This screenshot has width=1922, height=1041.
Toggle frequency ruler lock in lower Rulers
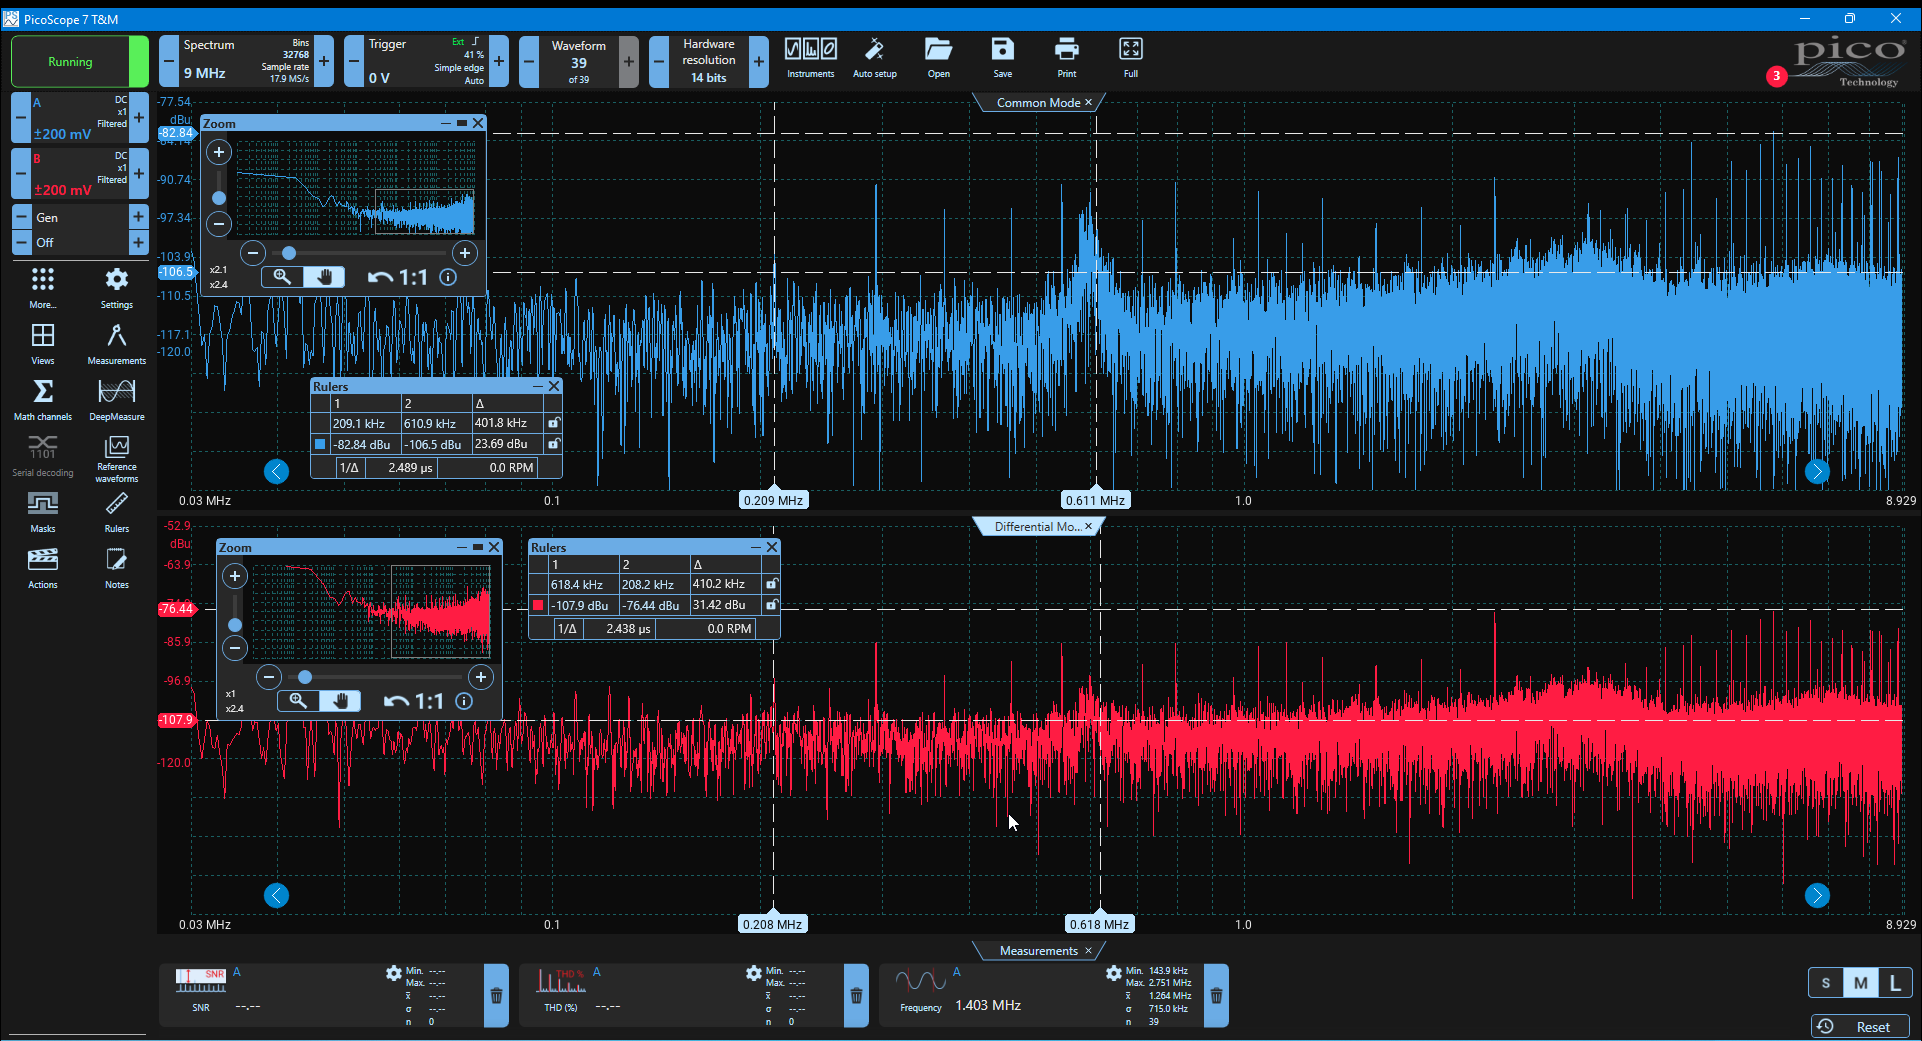771,584
